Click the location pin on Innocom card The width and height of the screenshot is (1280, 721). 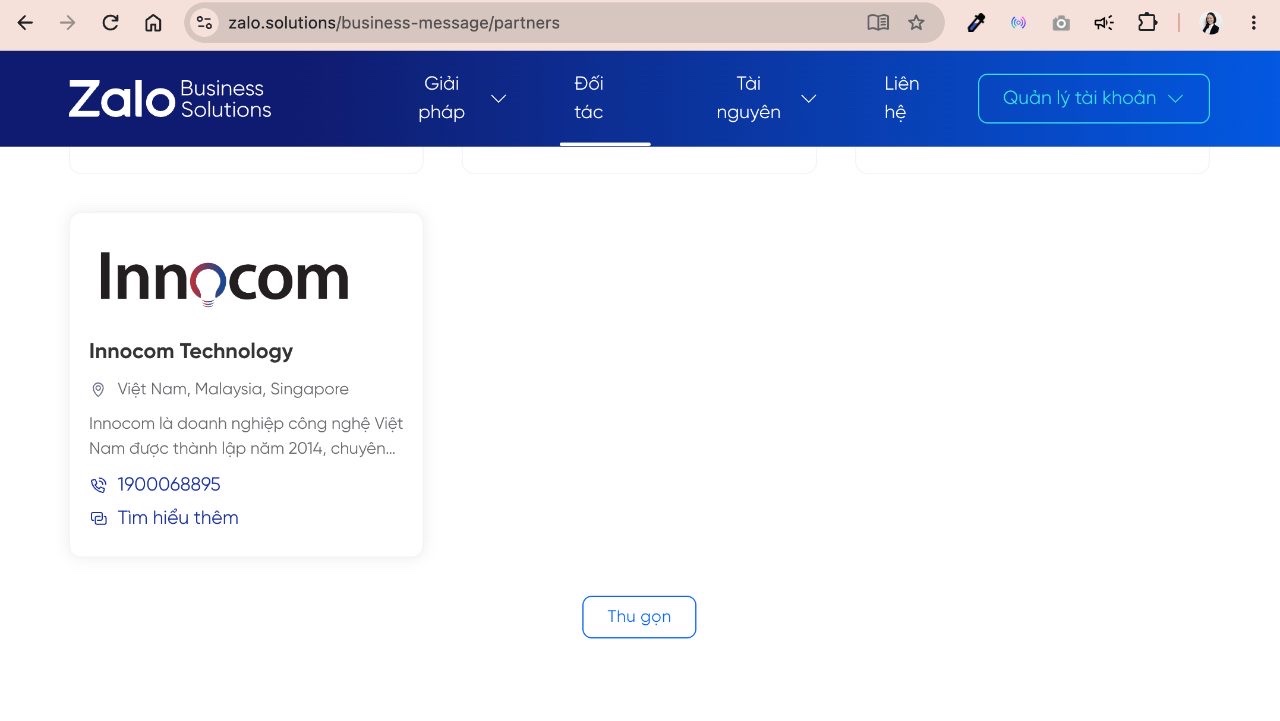coord(98,389)
